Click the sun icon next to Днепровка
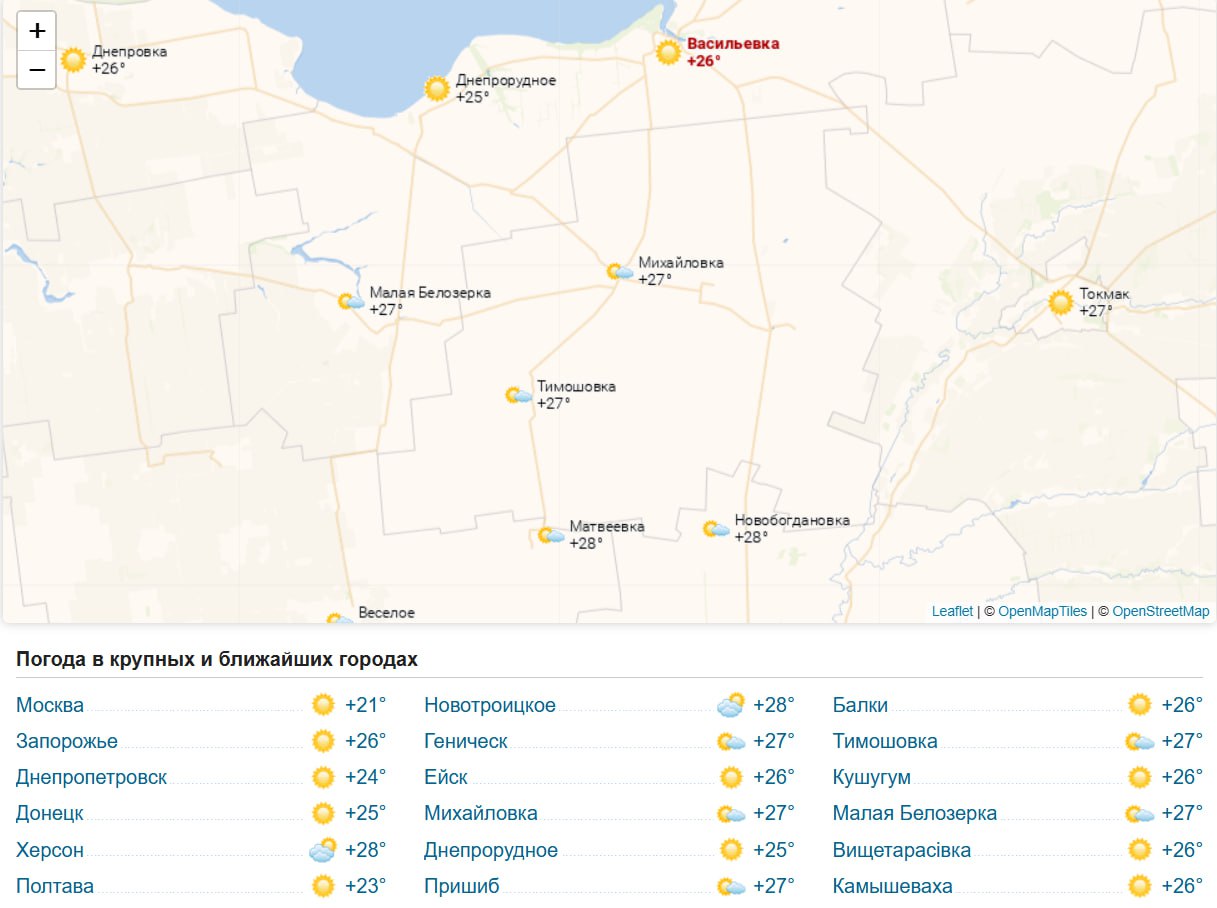Viewport: 1217px width, 908px height. tap(73, 60)
